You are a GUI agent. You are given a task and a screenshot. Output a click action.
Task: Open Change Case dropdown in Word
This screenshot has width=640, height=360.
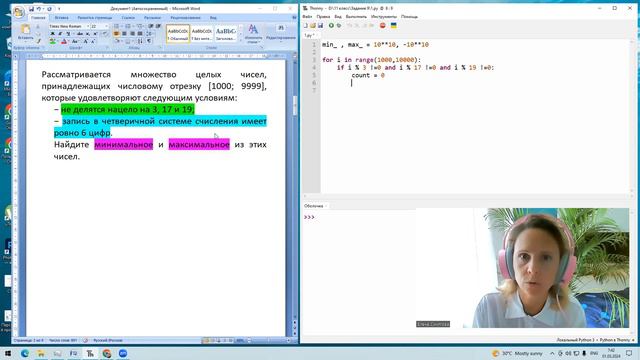click(x=75, y=41)
